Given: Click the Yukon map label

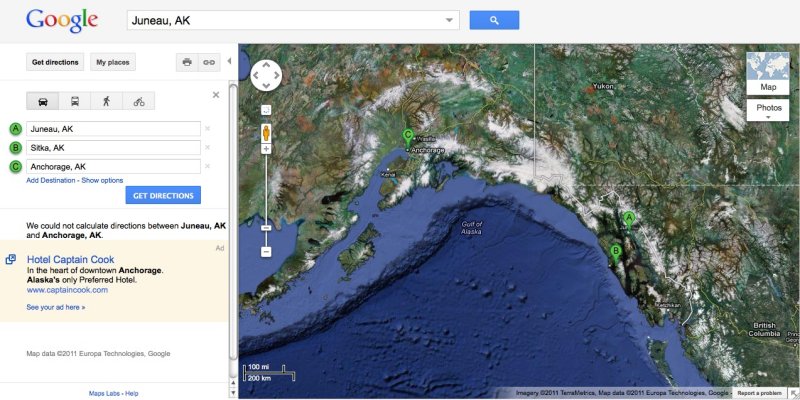Looking at the screenshot, I should (603, 87).
